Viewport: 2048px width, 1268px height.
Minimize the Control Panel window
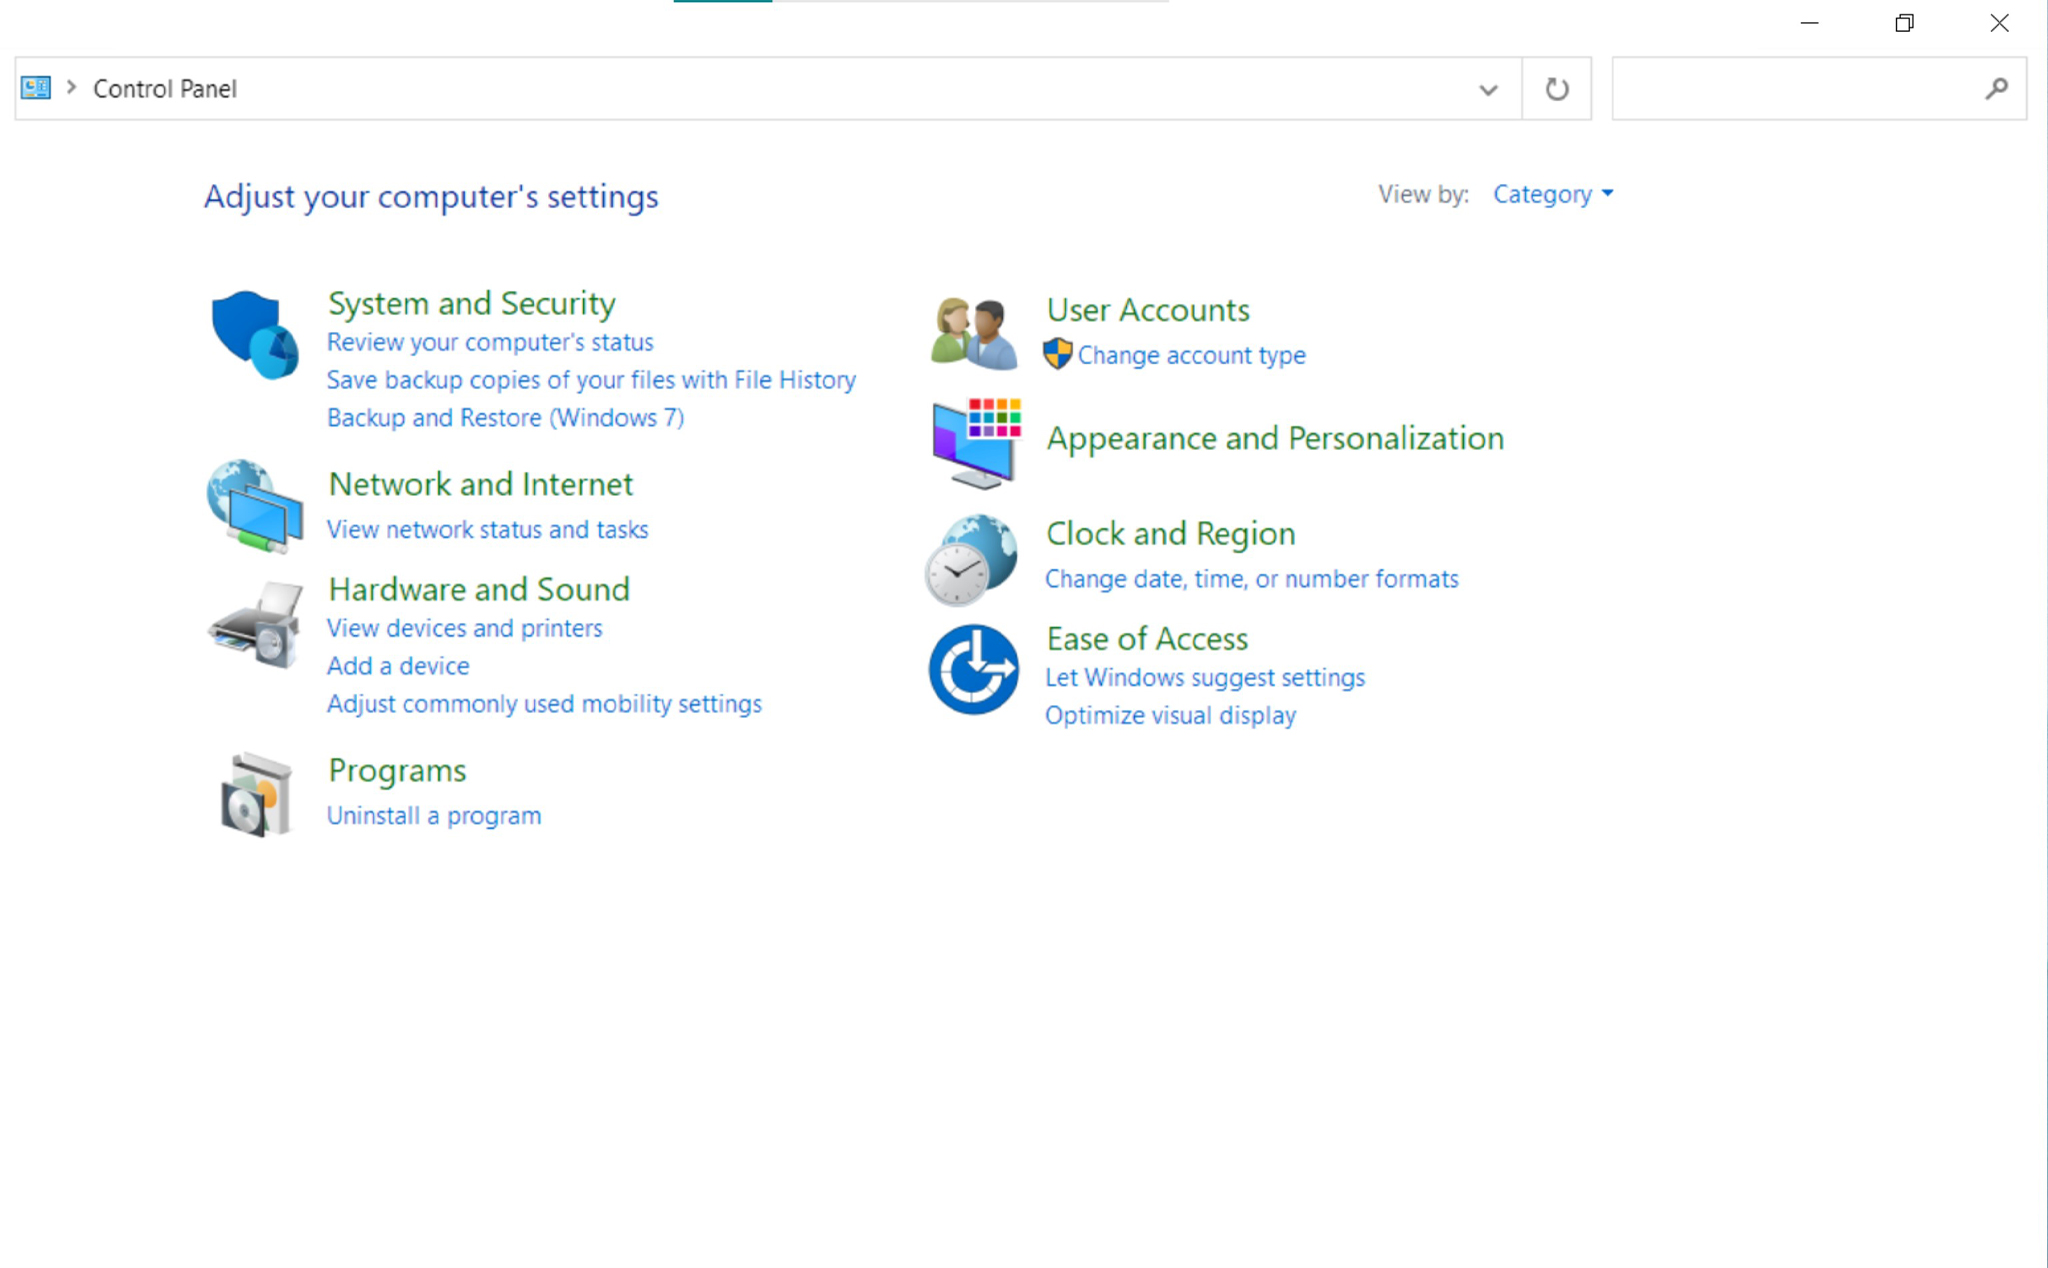pyautogui.click(x=1809, y=23)
